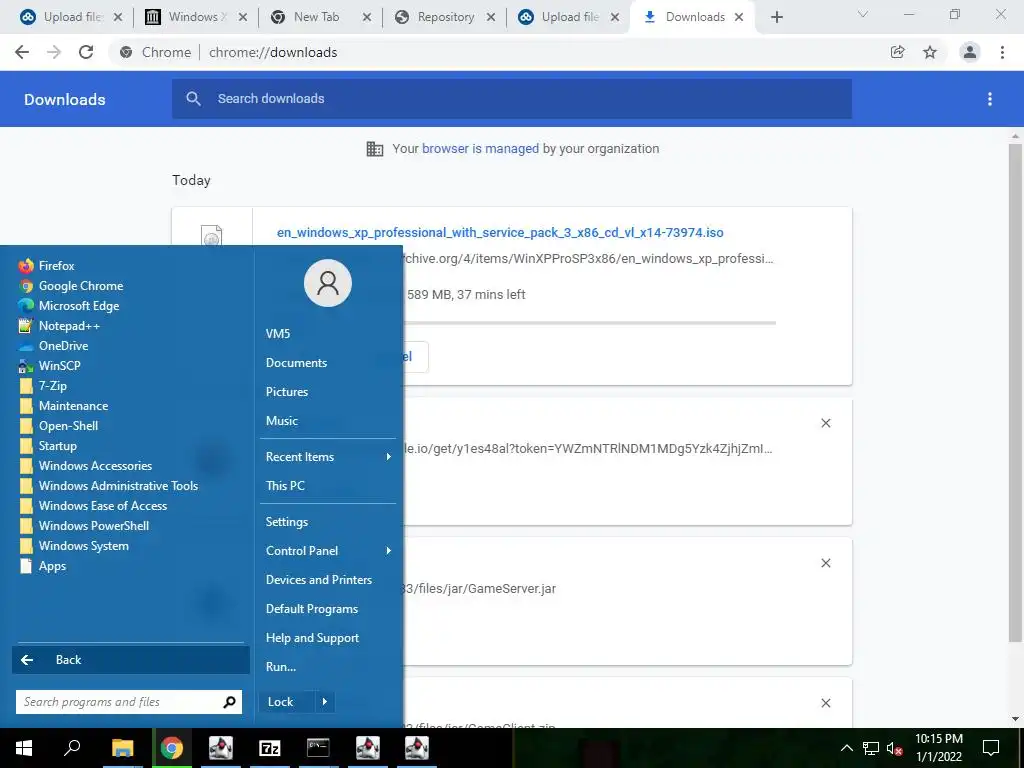
Task: Remove the download entry with token URL
Action: click(825, 423)
